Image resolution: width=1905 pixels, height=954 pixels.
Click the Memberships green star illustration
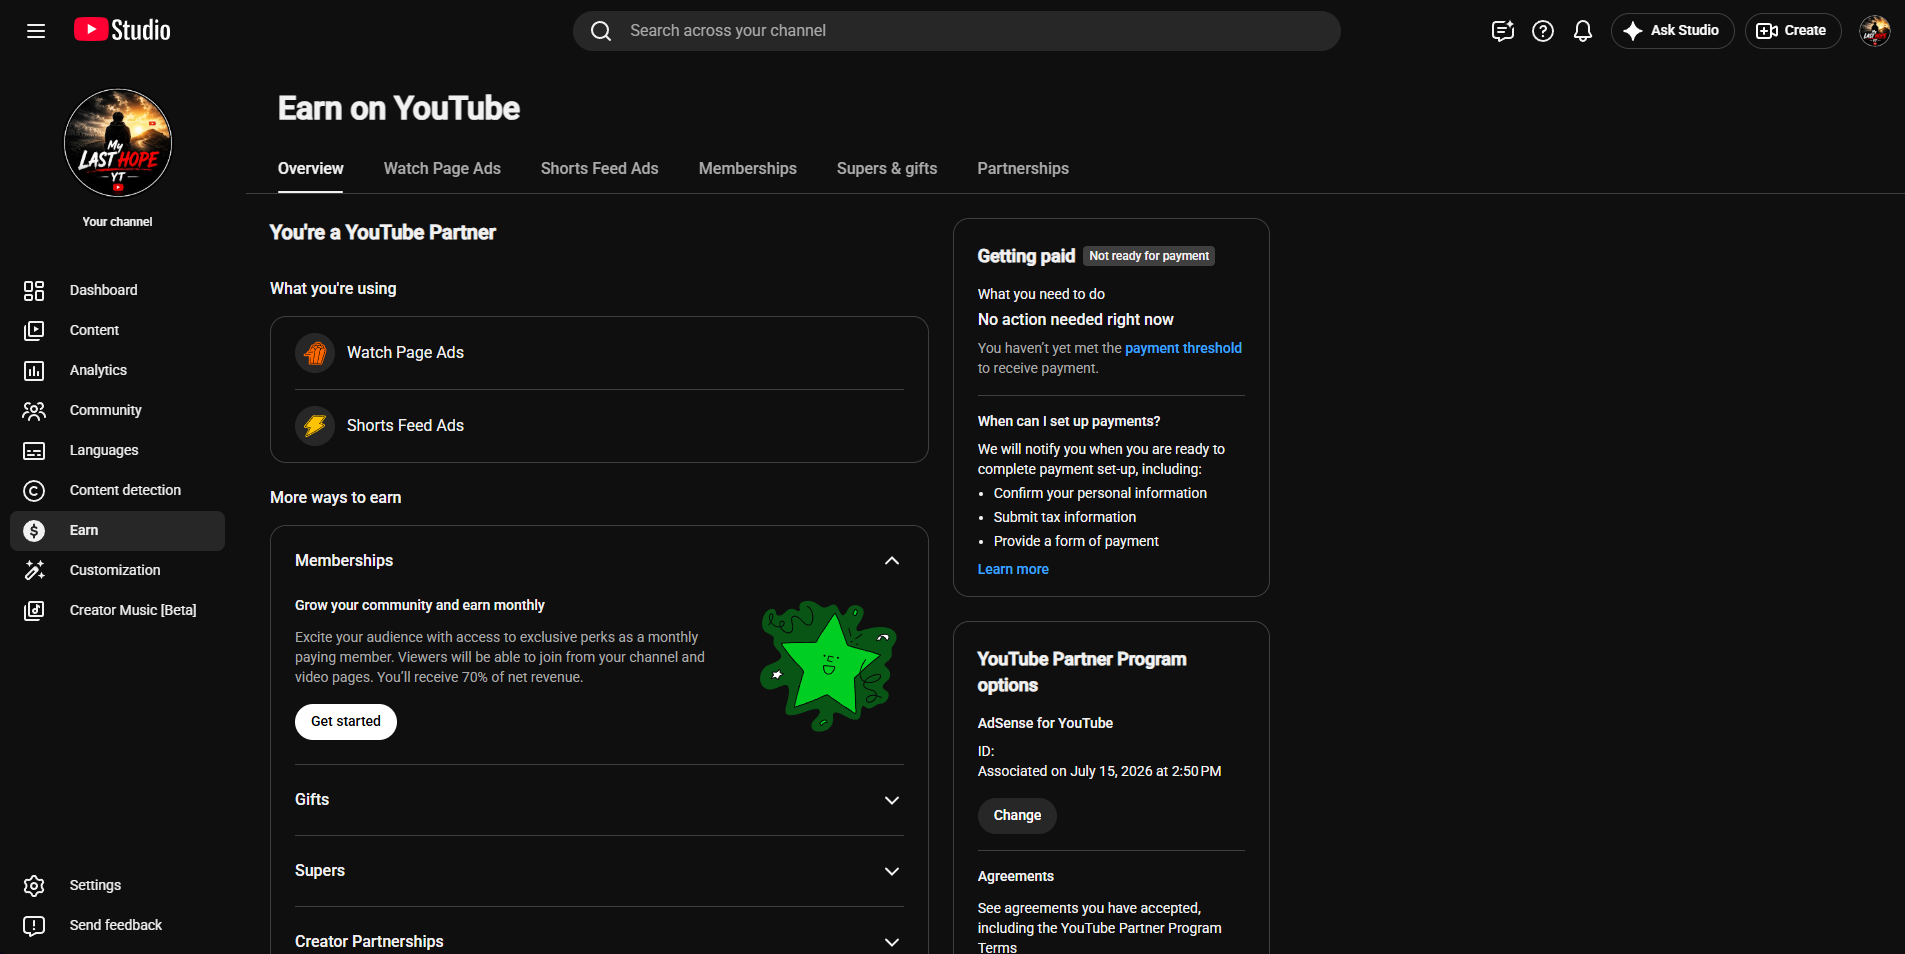click(828, 665)
